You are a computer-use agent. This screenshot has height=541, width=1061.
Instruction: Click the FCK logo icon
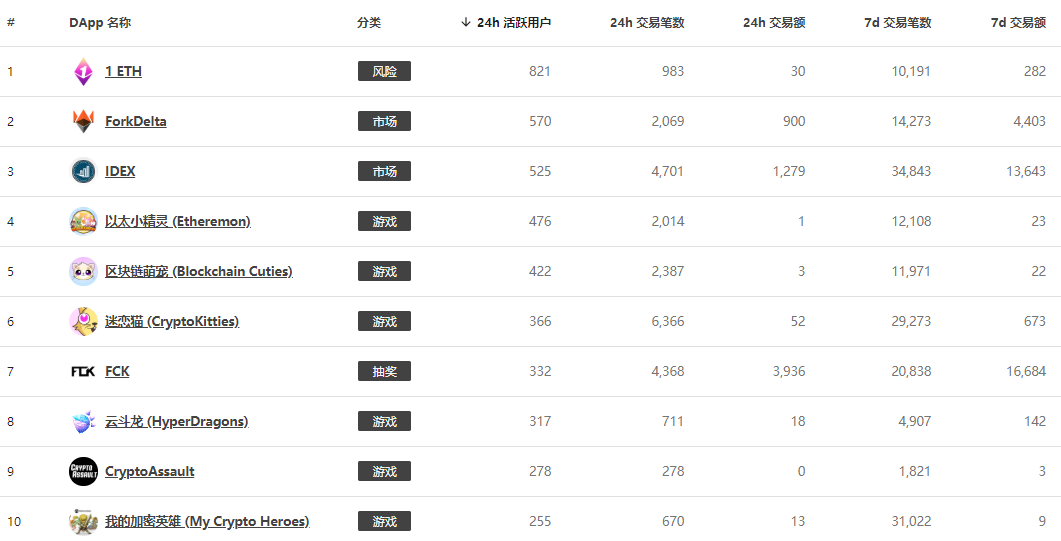click(x=83, y=371)
